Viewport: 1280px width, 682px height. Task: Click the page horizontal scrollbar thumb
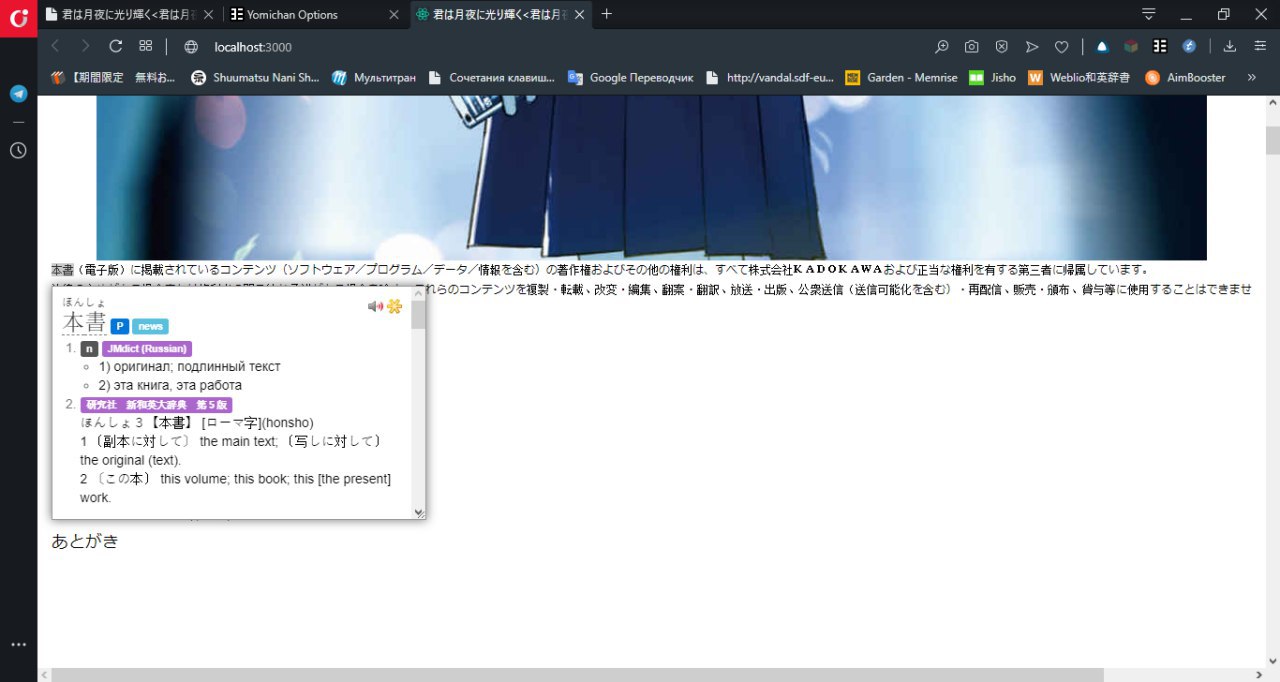click(x=577, y=675)
